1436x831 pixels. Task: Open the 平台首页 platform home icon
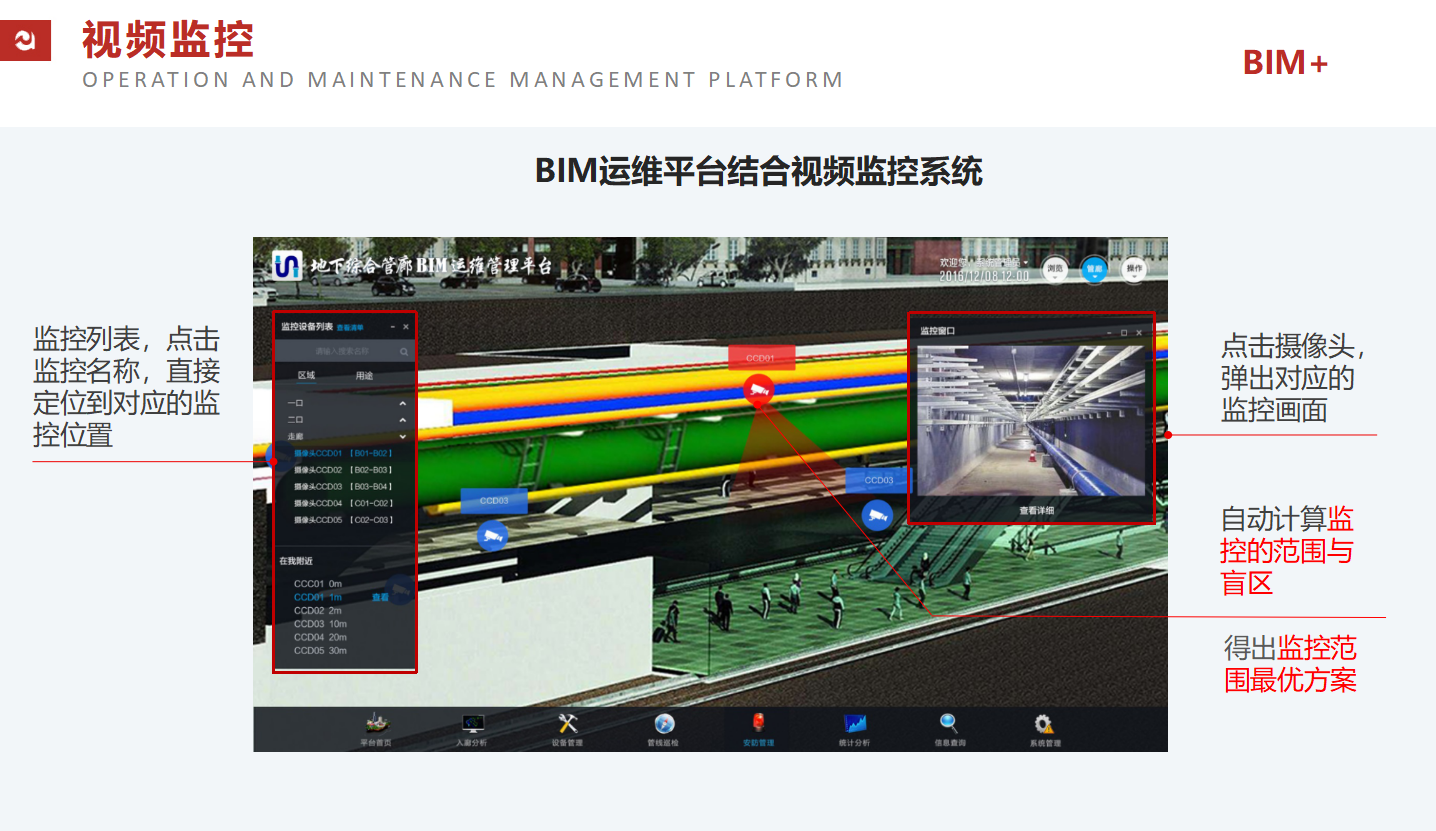[x=376, y=724]
